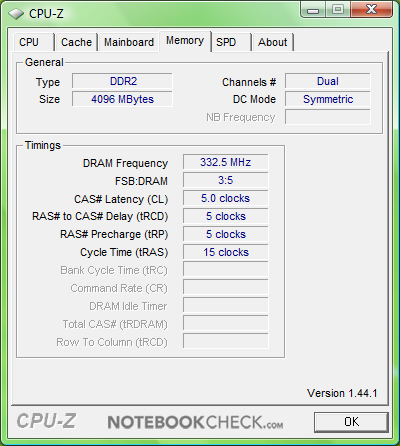Click the empty NB Frequency field
This screenshot has width=400, height=446.
click(328, 117)
